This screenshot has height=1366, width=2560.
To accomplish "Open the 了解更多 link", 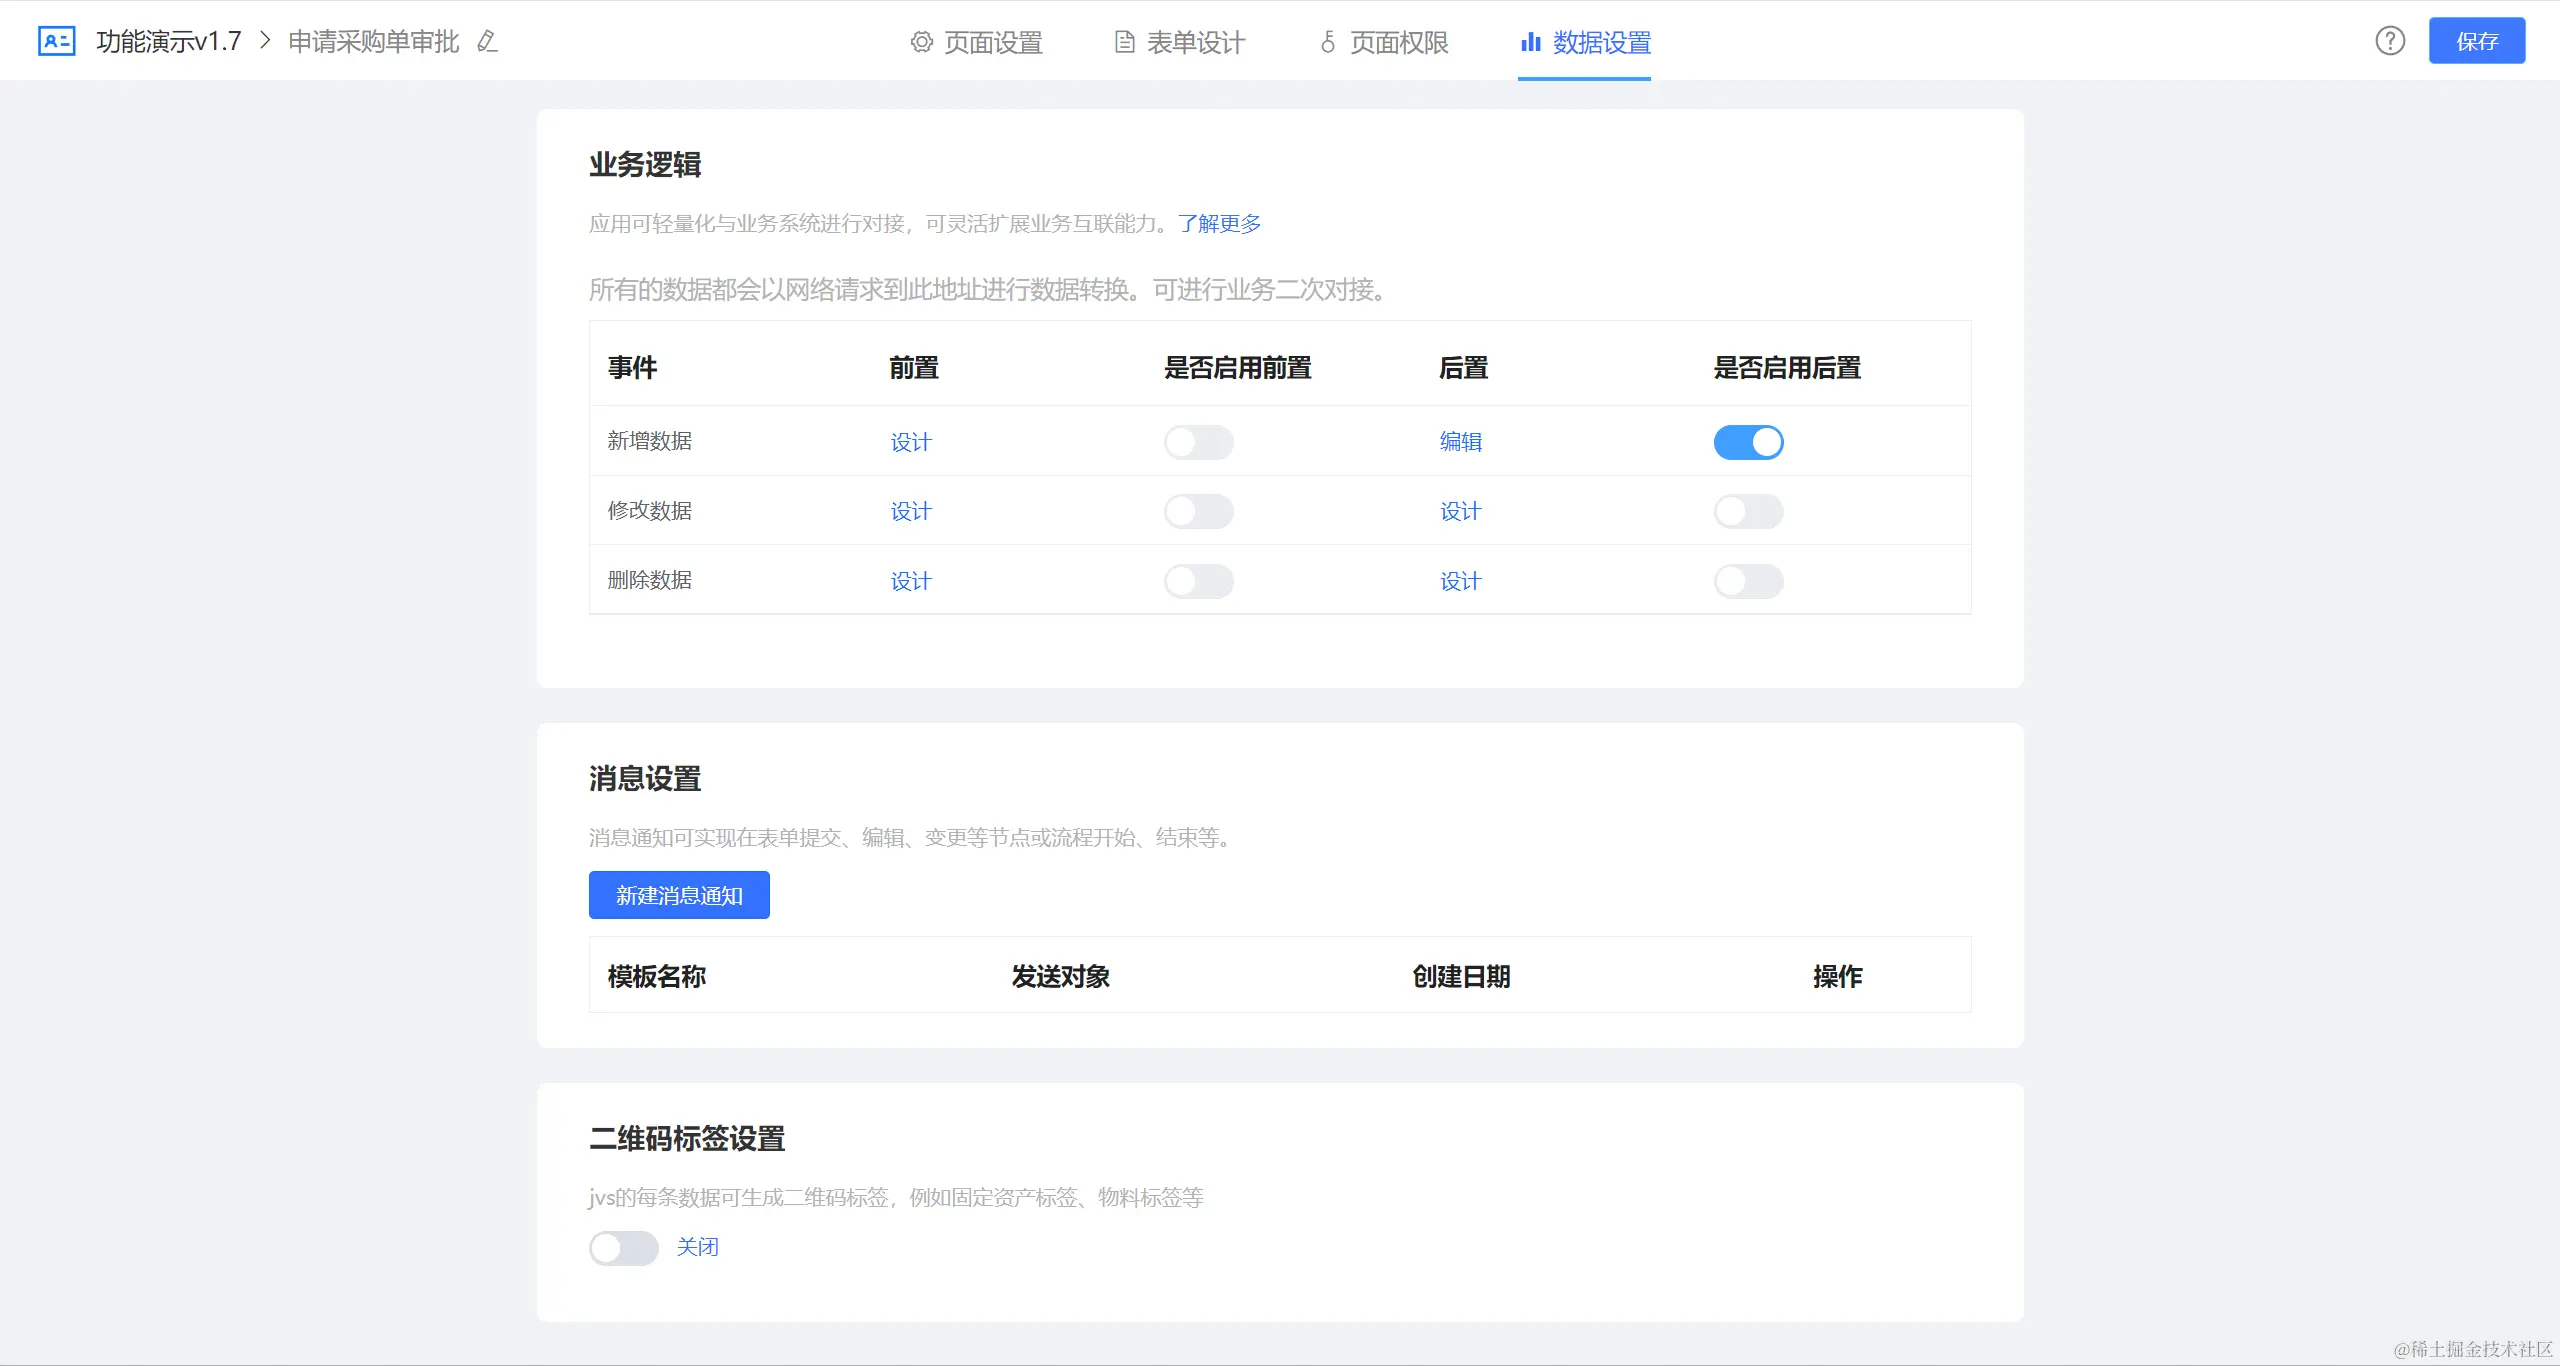I will click(x=1219, y=223).
